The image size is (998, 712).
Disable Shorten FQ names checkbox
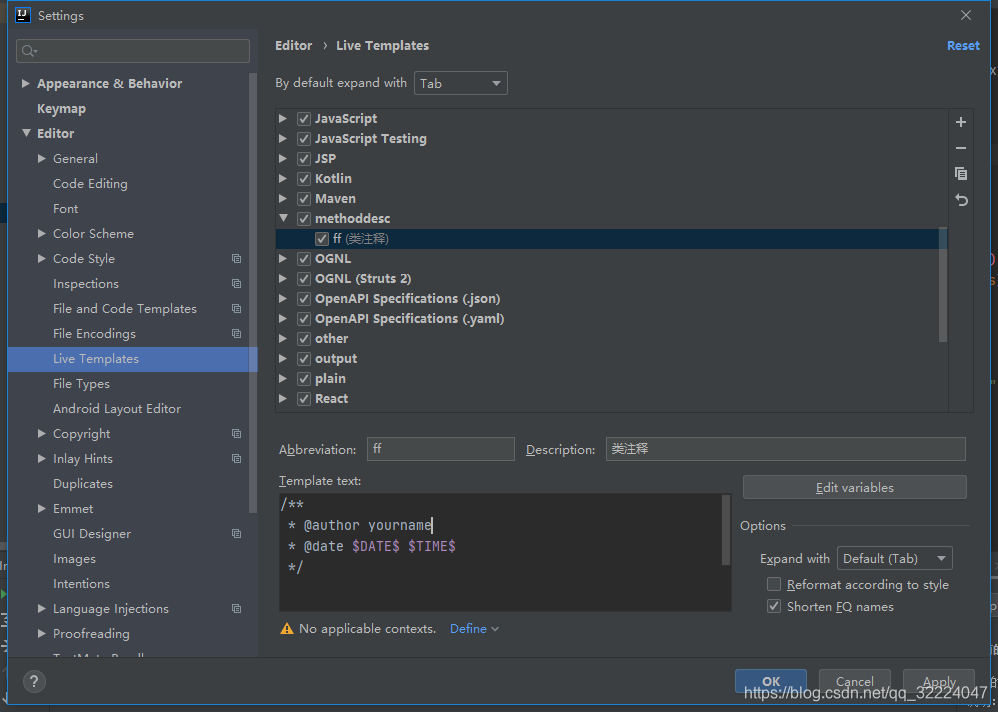[x=774, y=606]
